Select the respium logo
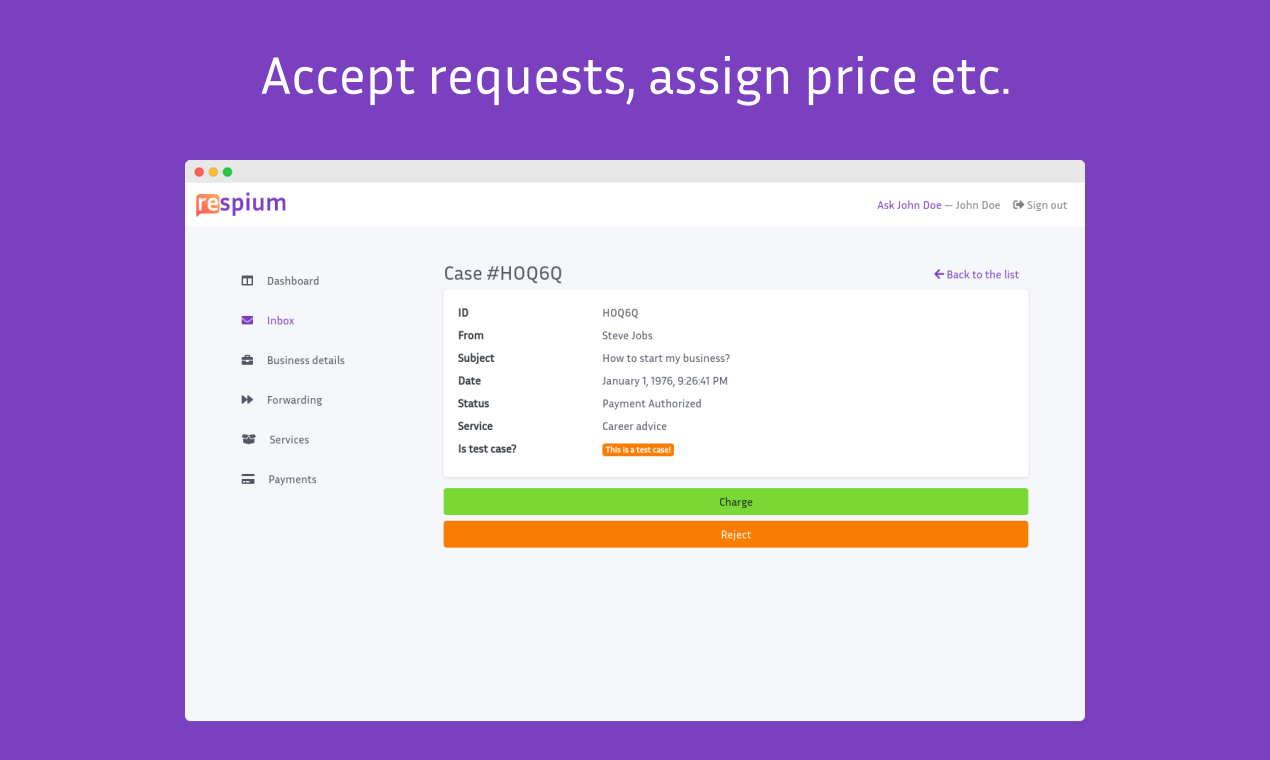The height and width of the screenshot is (760, 1270). (x=240, y=203)
